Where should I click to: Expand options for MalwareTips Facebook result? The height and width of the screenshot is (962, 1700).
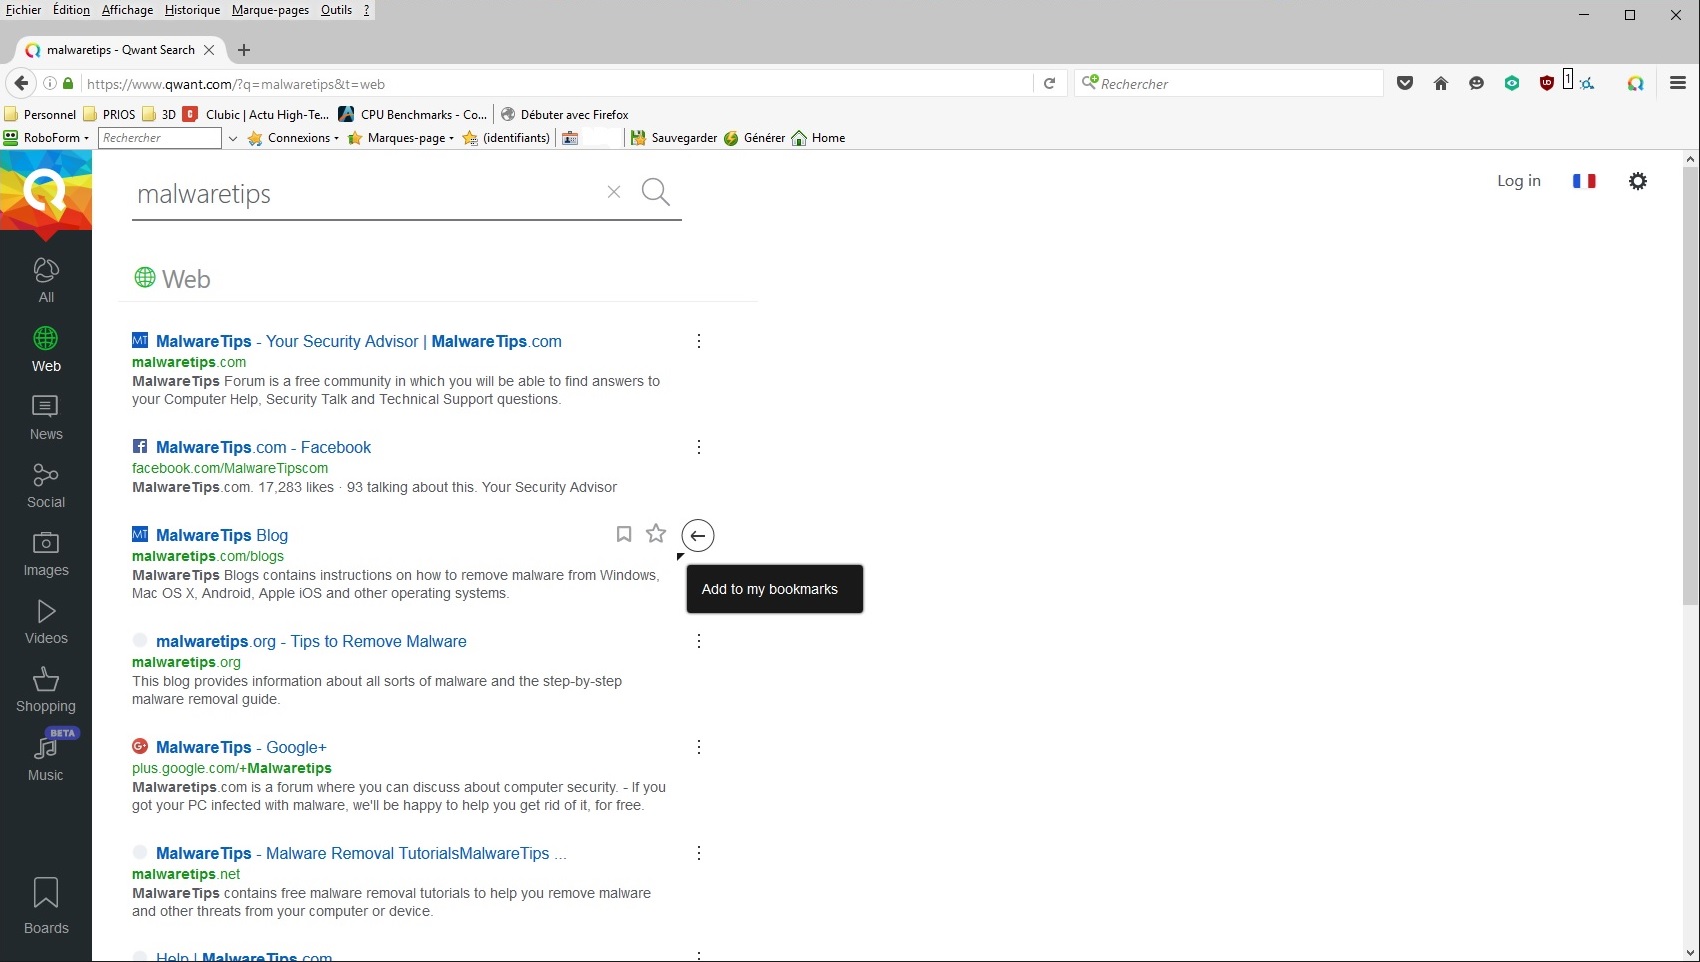pyautogui.click(x=699, y=447)
